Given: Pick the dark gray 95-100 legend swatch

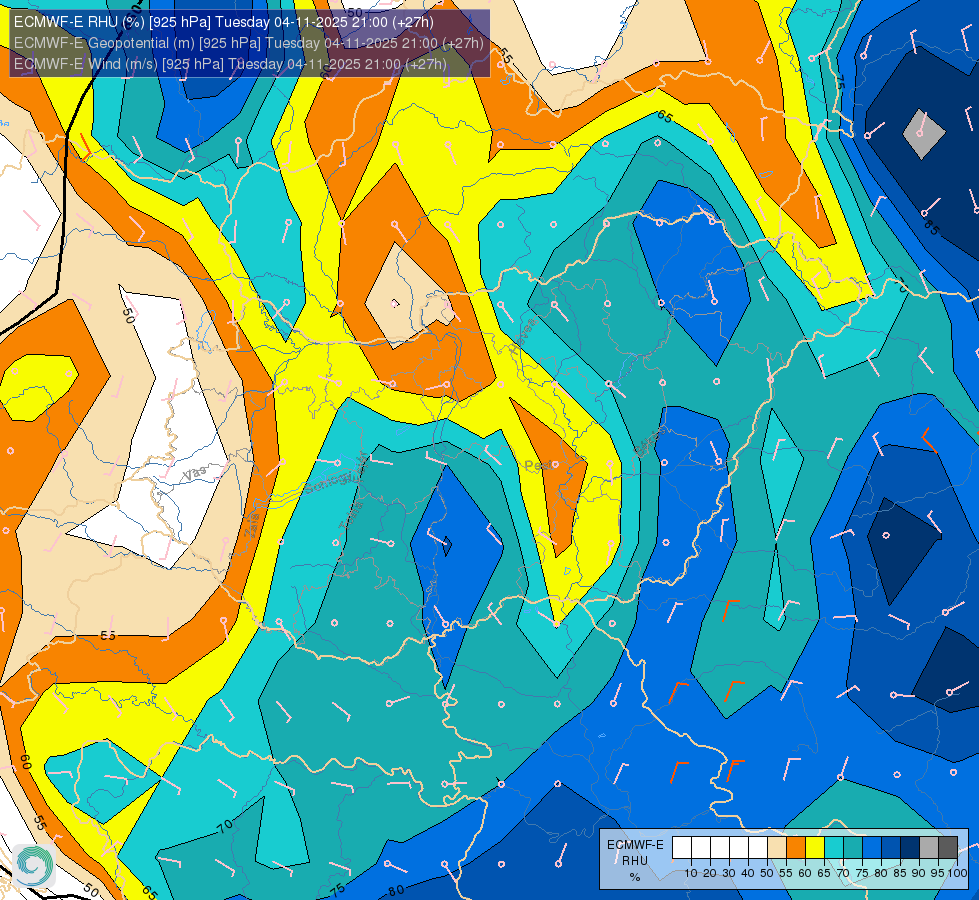Looking at the screenshot, I should (x=948, y=848).
